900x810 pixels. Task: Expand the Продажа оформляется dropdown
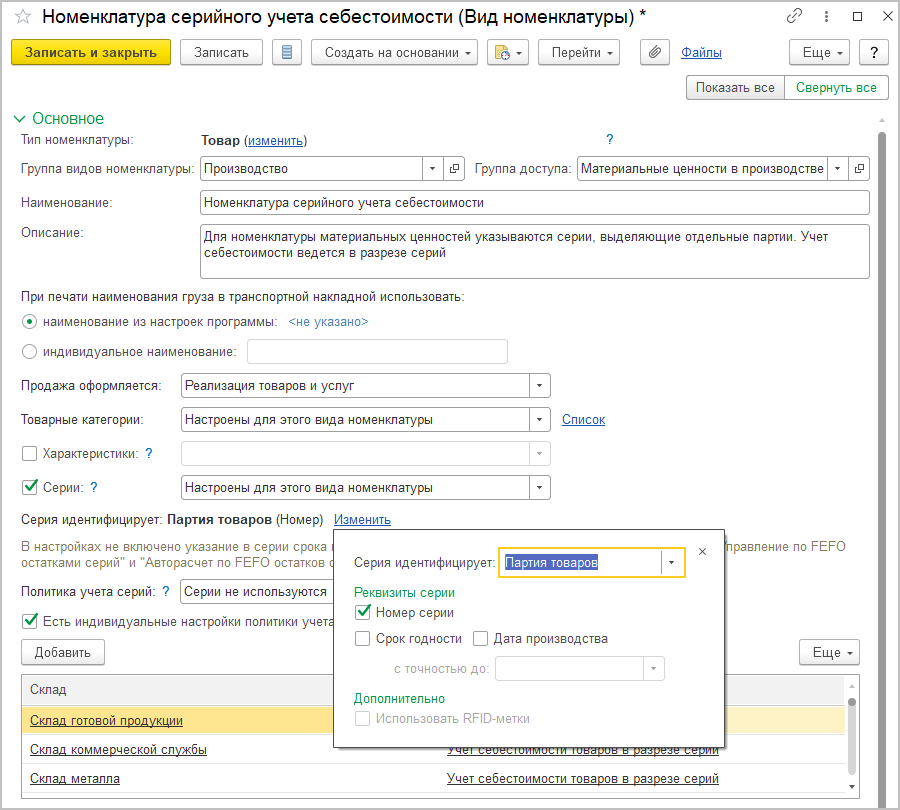(540, 385)
